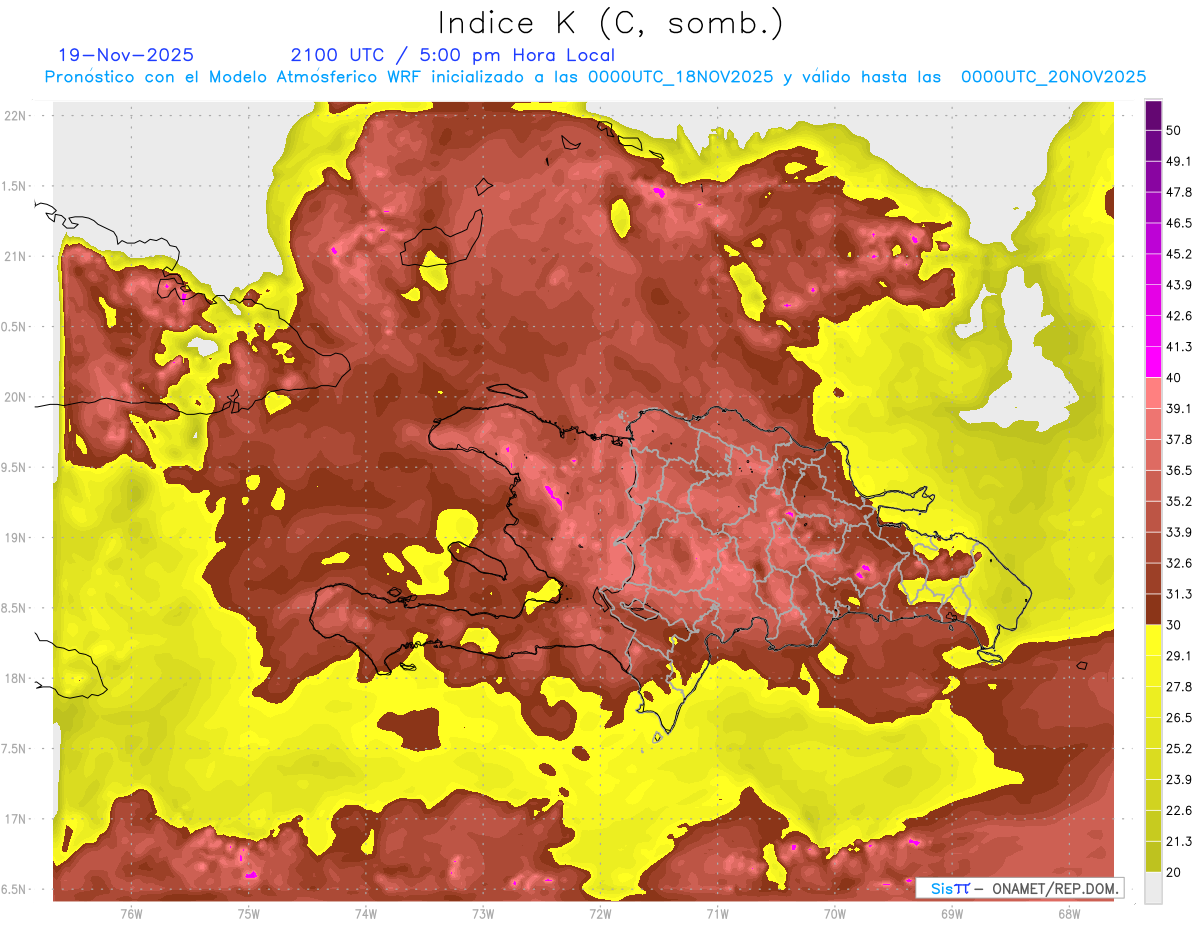Click the '25.2' value on the color scale
This screenshot has width=1200, height=927.
pos(1178,749)
